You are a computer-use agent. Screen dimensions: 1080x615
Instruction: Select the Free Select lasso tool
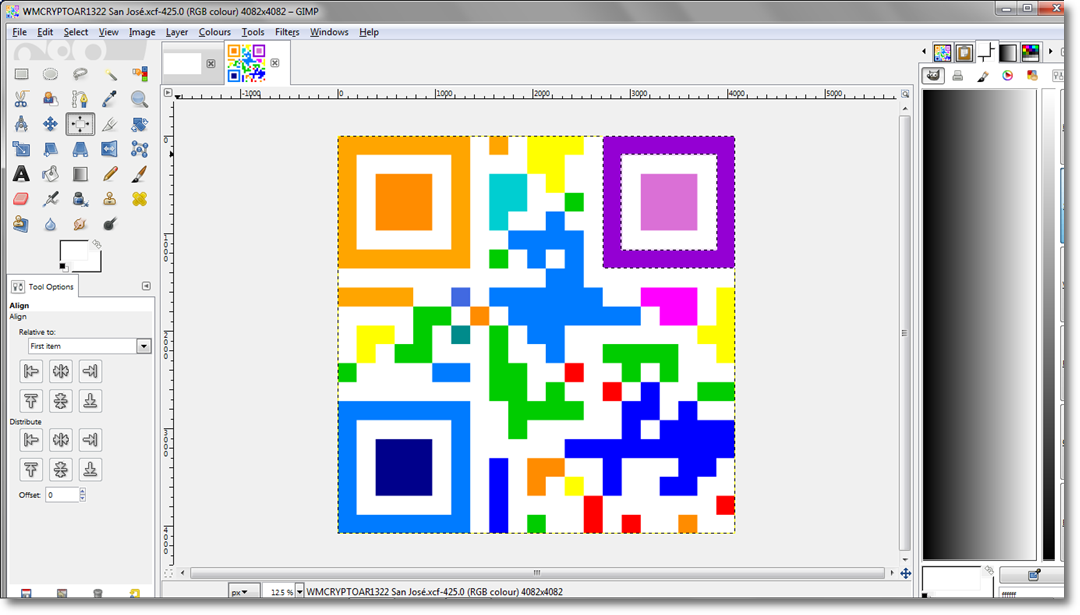click(80, 74)
